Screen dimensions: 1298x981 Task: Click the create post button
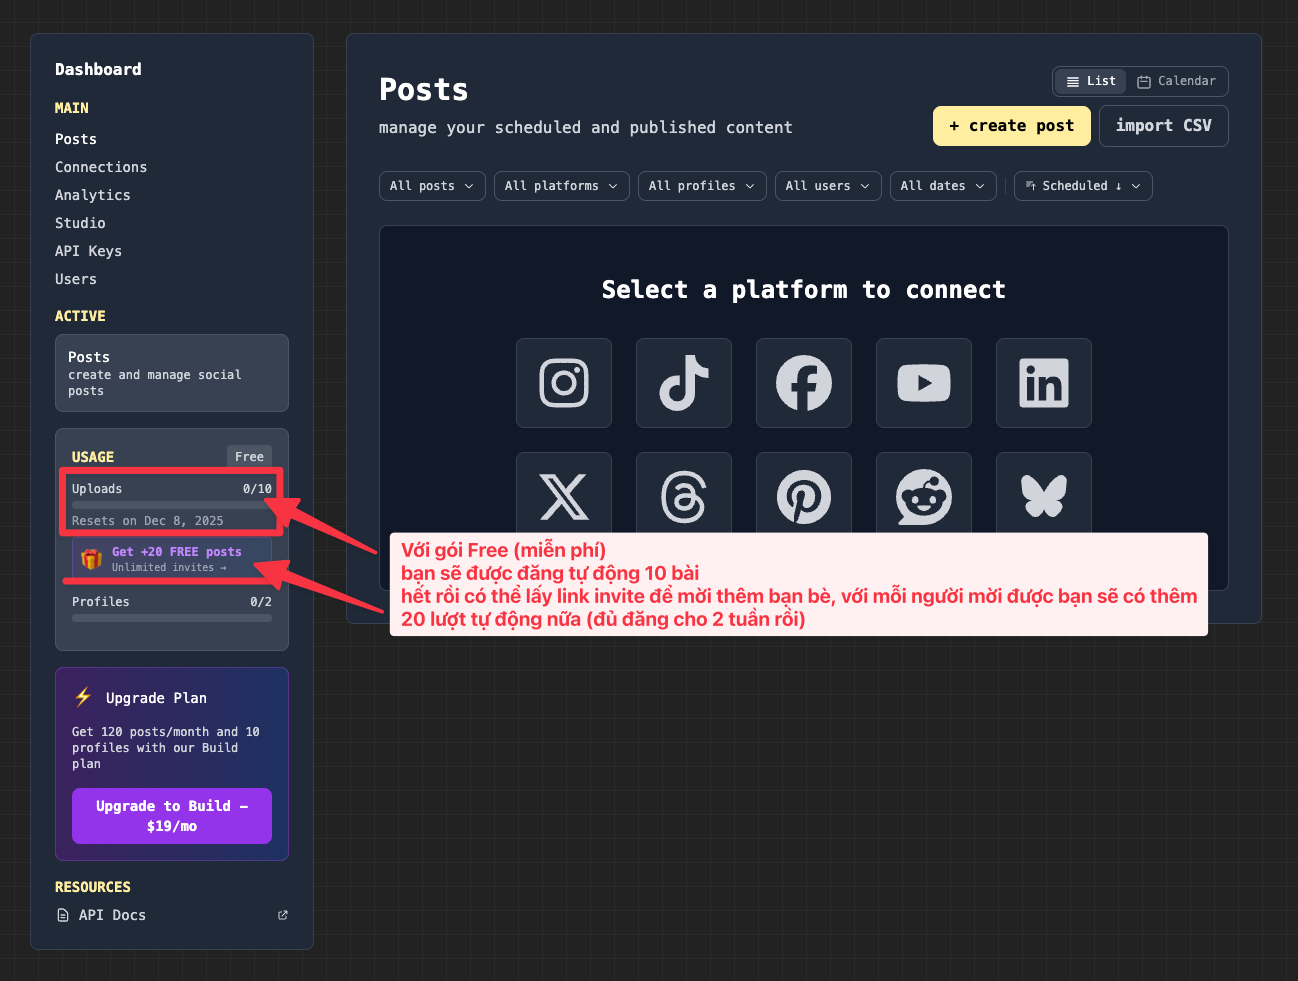[1011, 126]
